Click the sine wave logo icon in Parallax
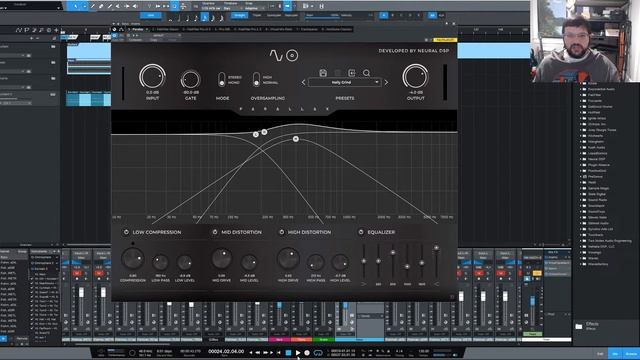The height and width of the screenshot is (360, 640). click(276, 55)
